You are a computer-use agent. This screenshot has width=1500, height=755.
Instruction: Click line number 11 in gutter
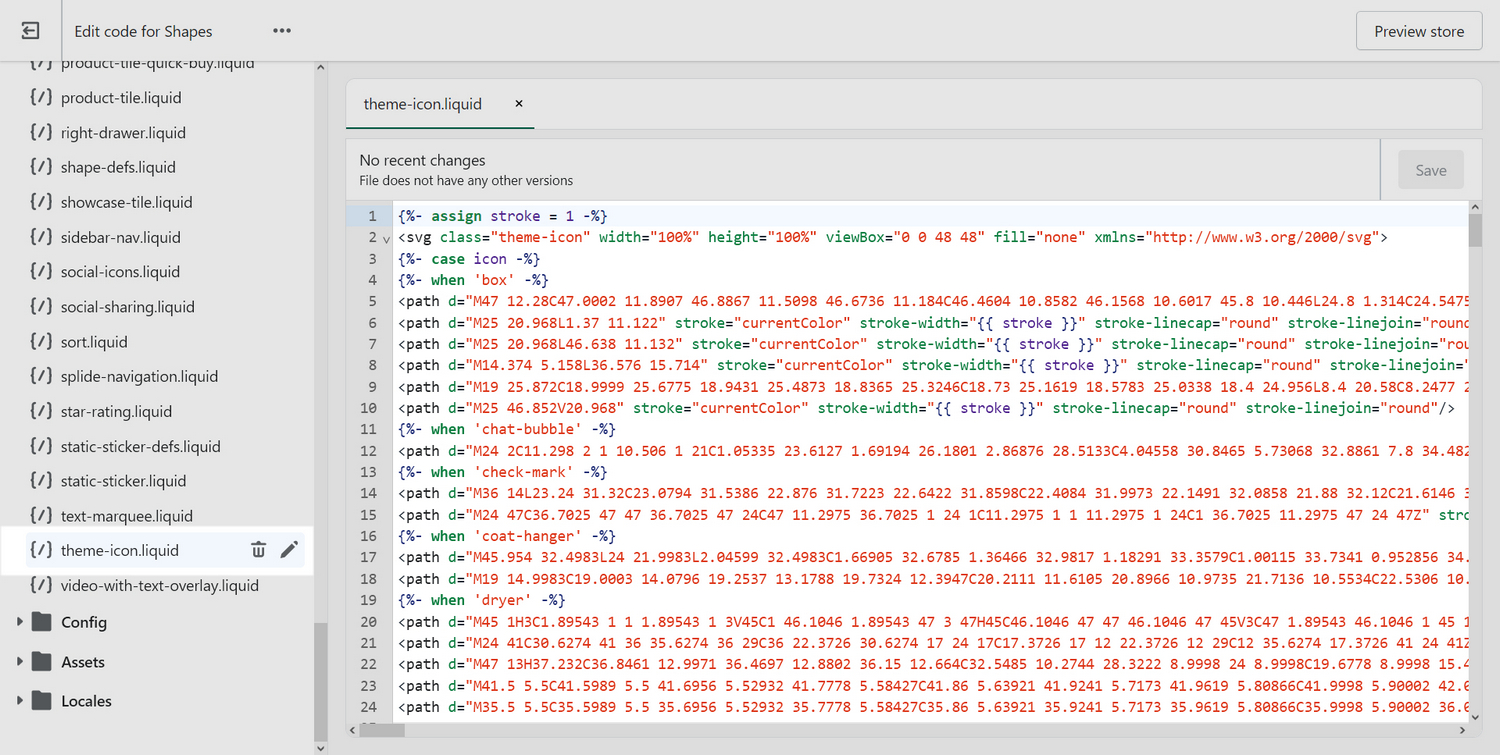pos(368,429)
